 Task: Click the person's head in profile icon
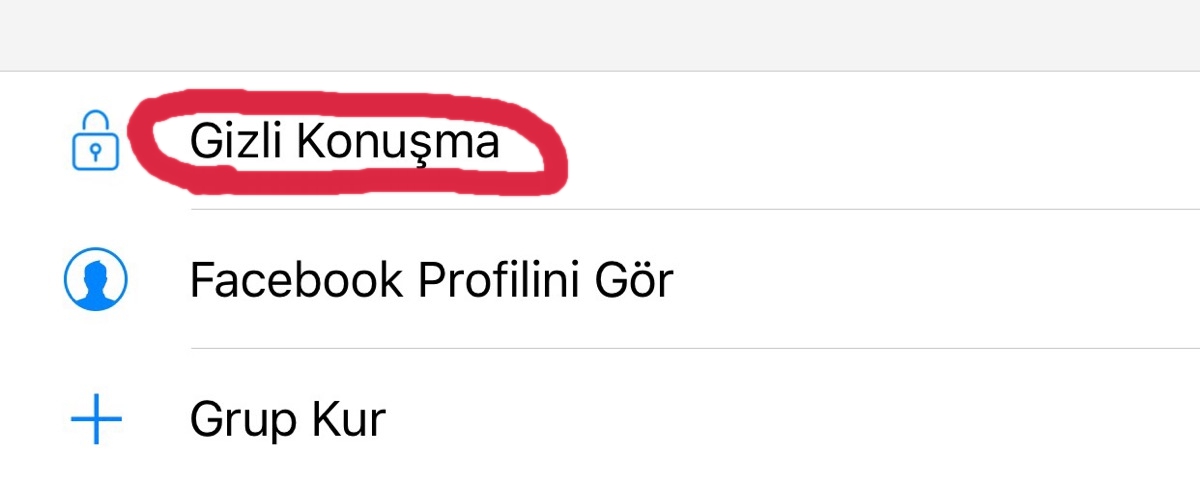point(96,272)
